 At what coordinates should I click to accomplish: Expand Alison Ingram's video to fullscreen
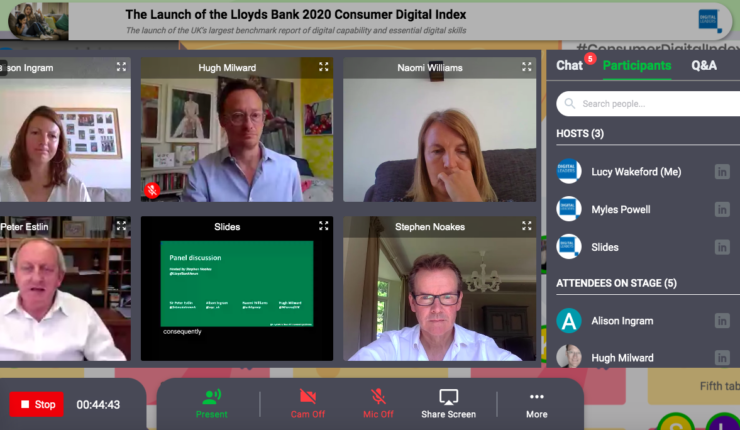coord(121,67)
